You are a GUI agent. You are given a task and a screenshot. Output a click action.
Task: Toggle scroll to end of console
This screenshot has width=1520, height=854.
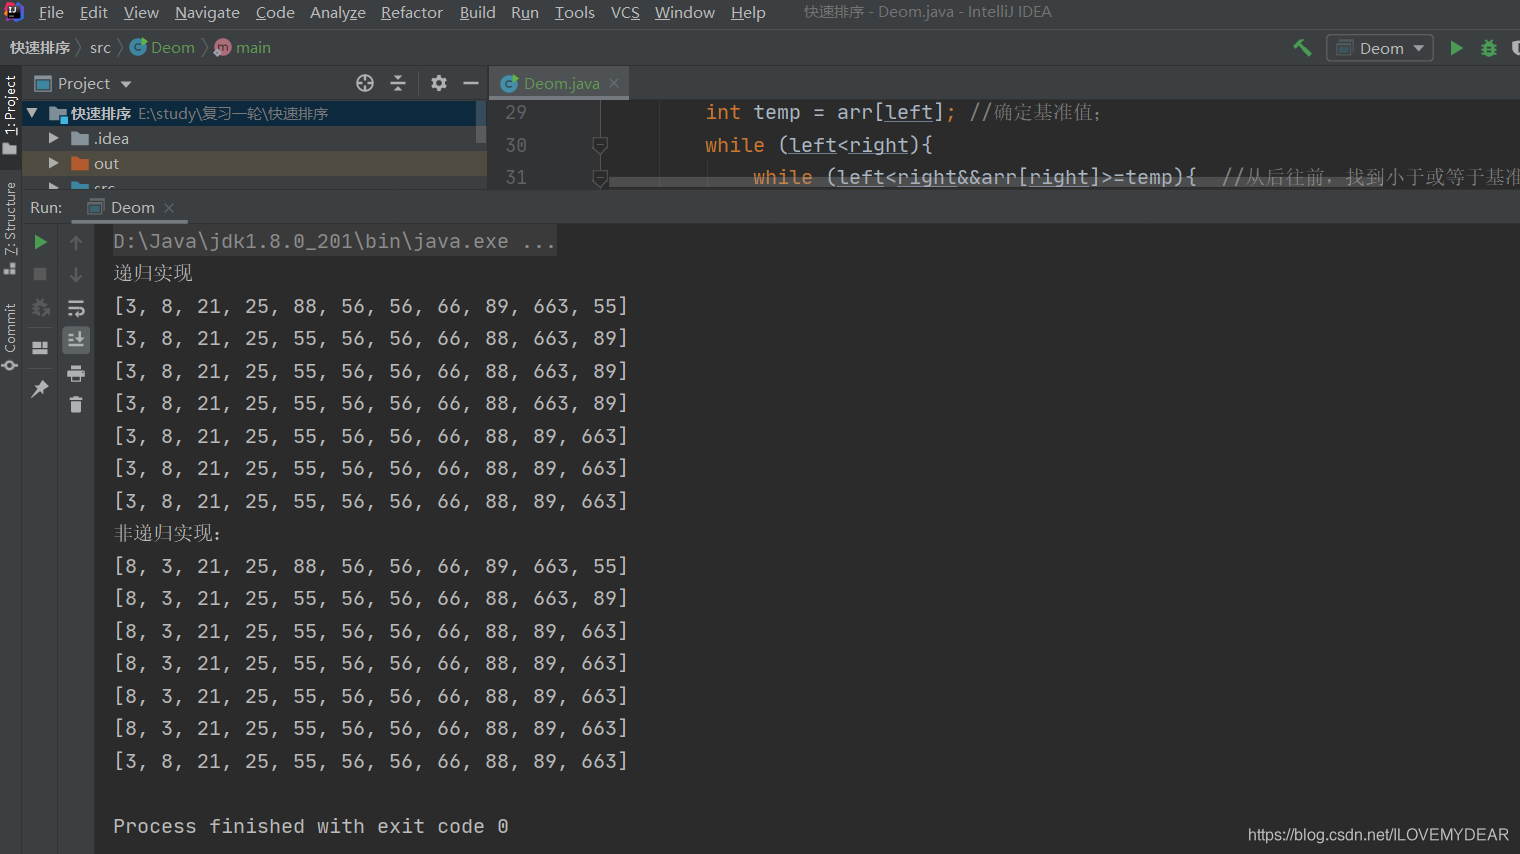[76, 340]
